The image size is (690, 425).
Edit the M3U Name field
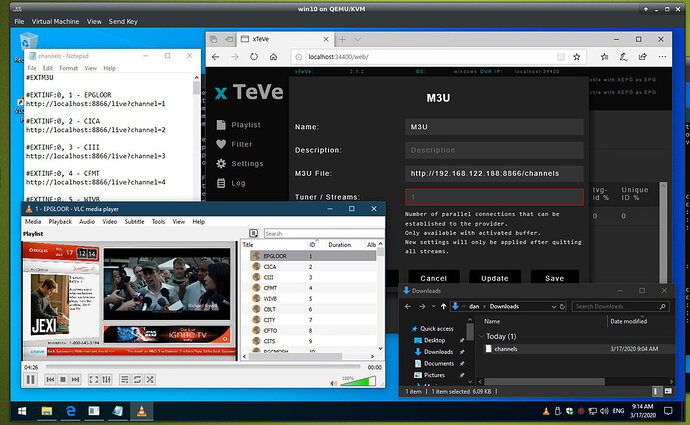(x=494, y=127)
